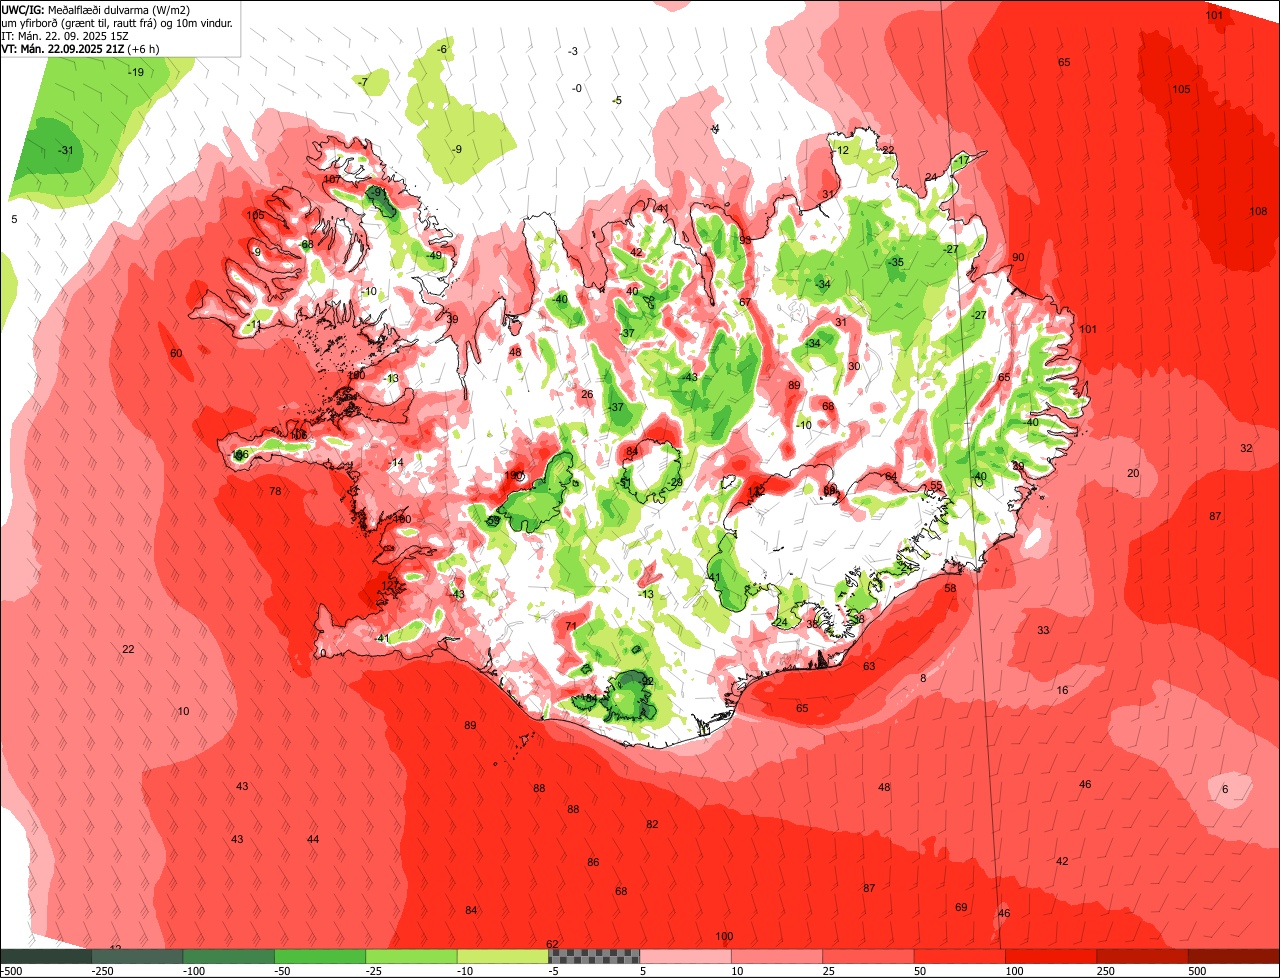Click the -31 value in the green patch
1280x978 pixels.
coord(66,150)
